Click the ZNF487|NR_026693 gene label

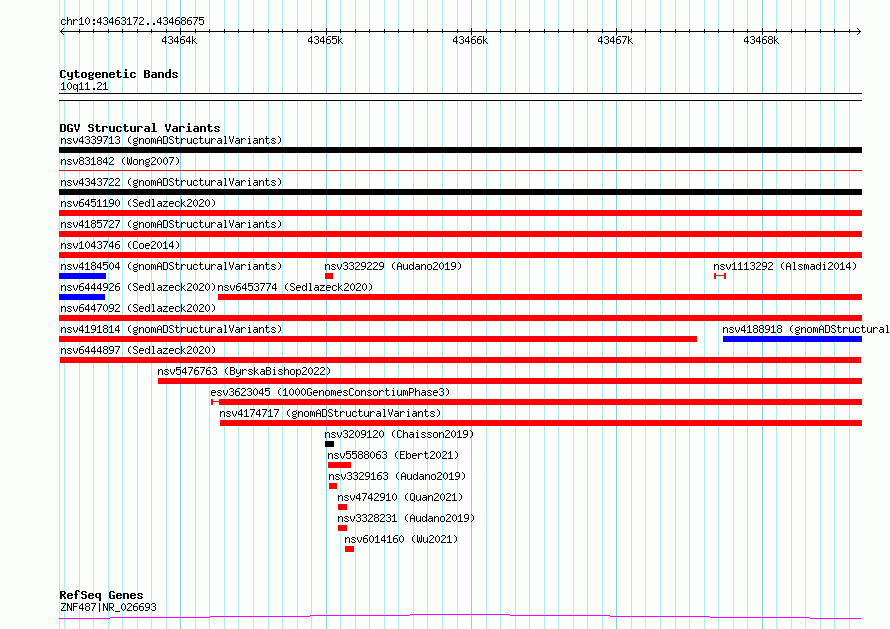point(108,607)
